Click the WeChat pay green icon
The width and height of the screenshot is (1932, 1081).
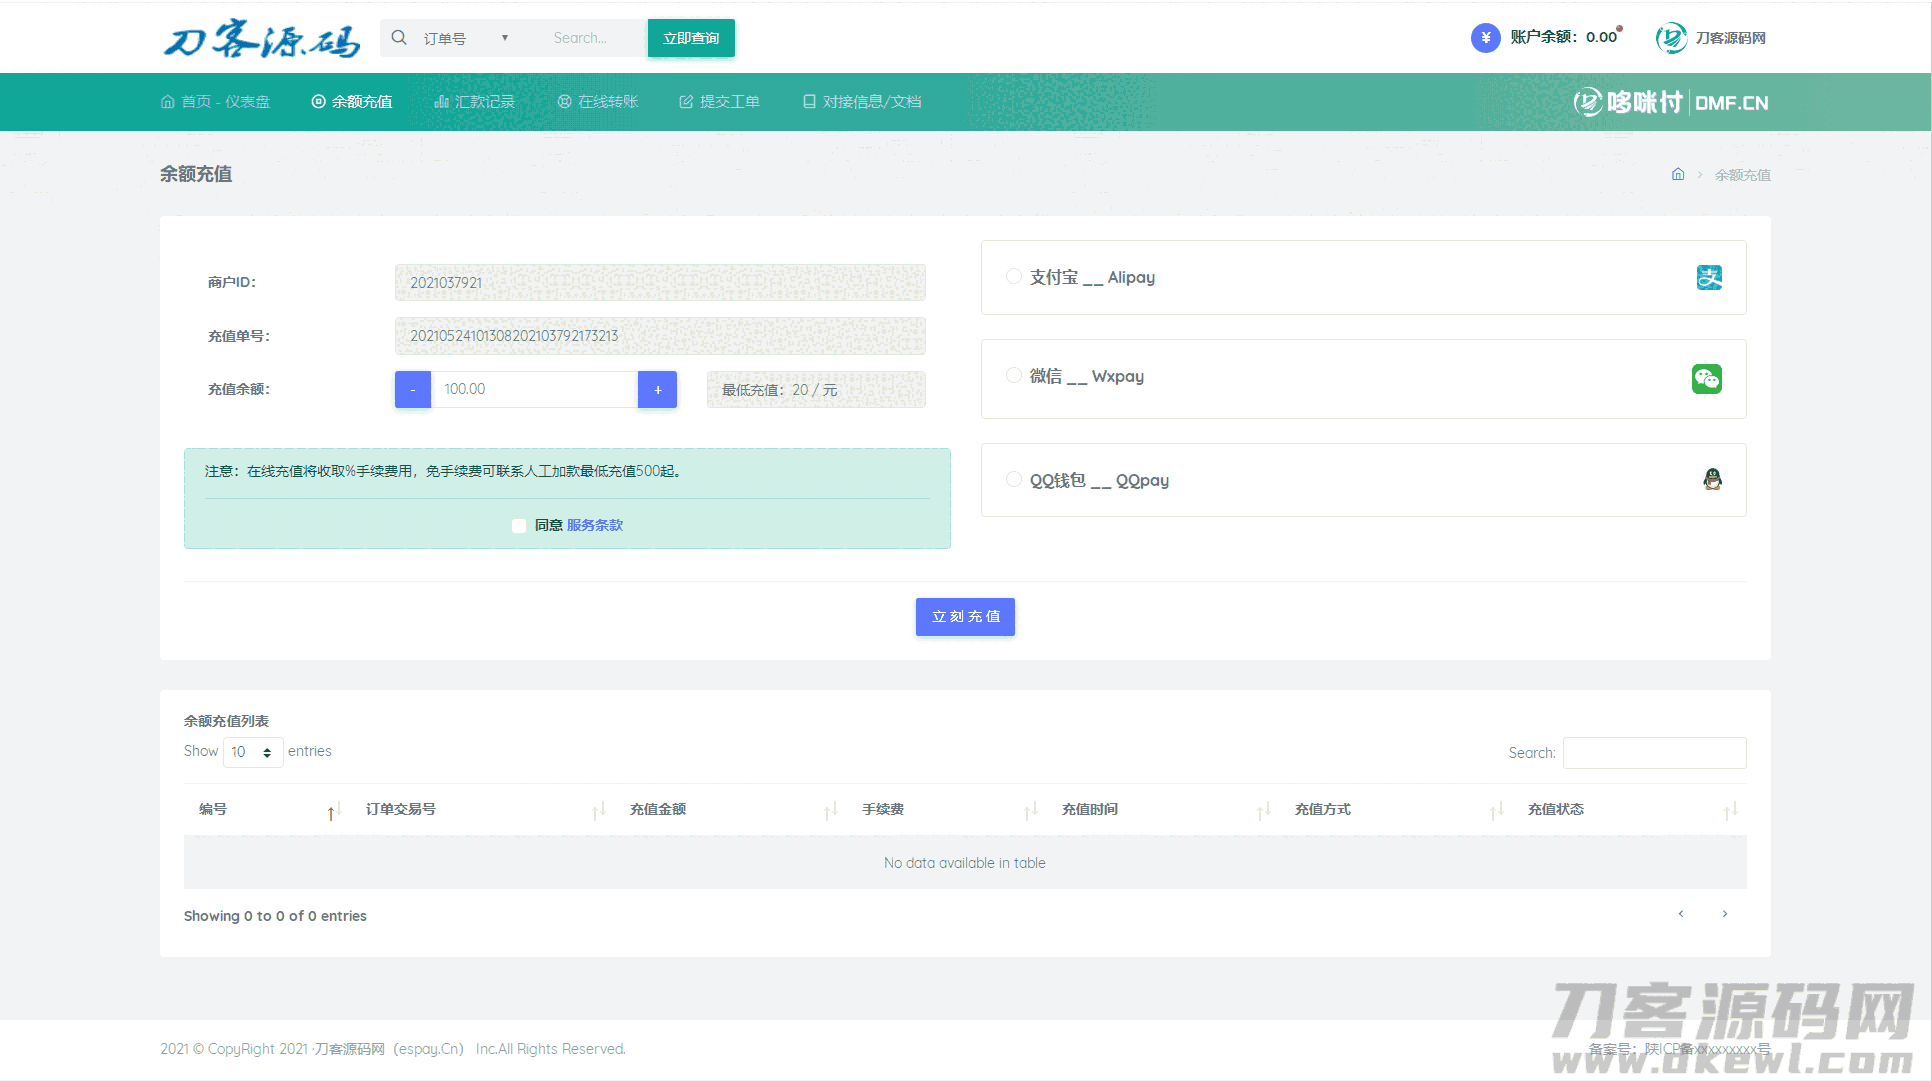(1706, 379)
